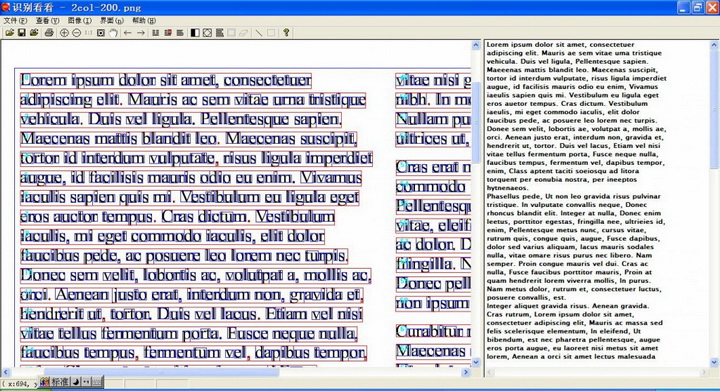Print the document with printer icon

[49, 33]
